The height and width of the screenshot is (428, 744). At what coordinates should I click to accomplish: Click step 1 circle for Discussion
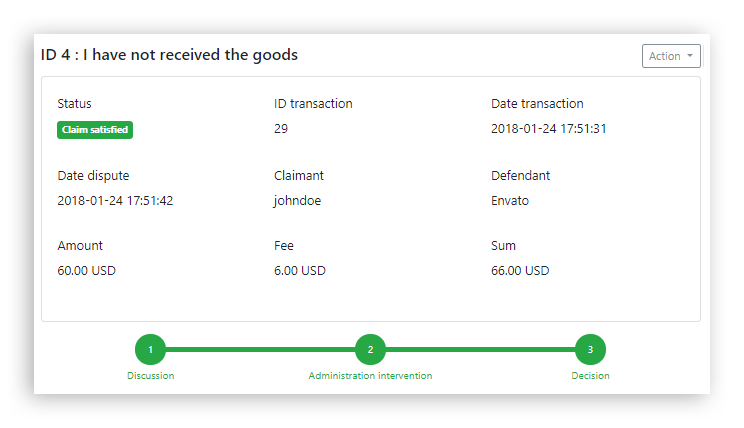point(150,349)
